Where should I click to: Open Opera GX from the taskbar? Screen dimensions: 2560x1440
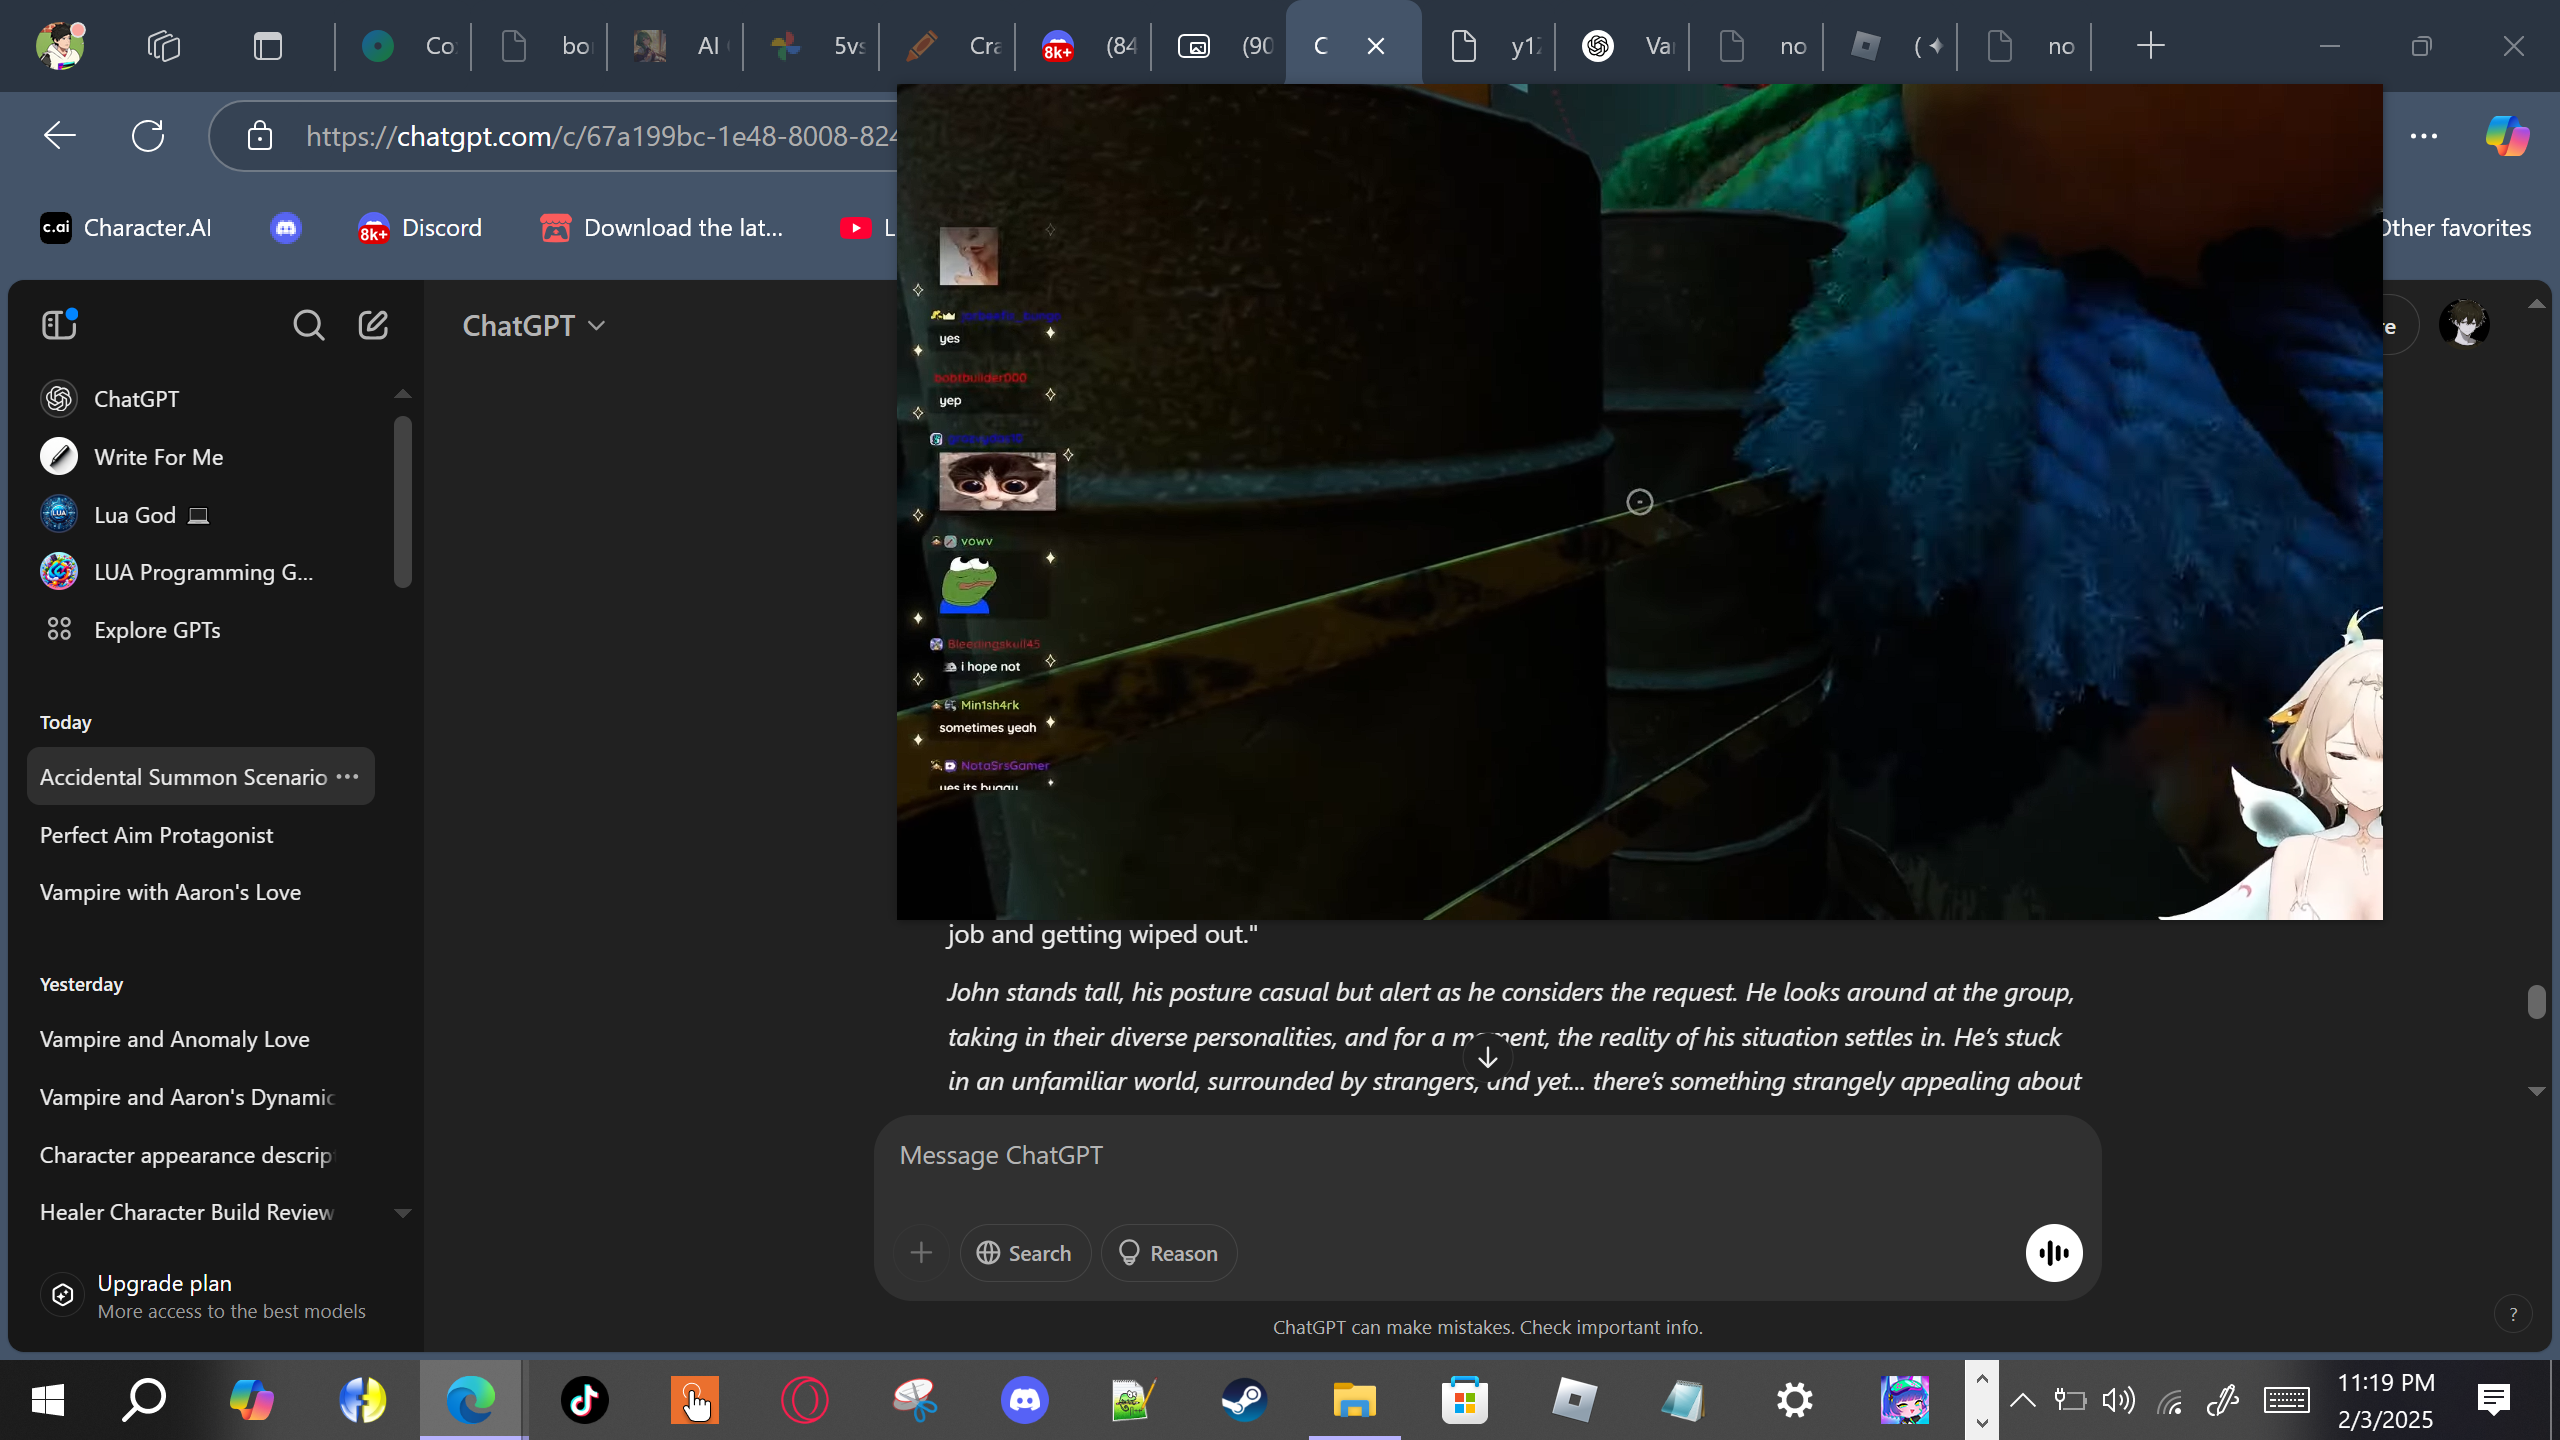tap(805, 1400)
